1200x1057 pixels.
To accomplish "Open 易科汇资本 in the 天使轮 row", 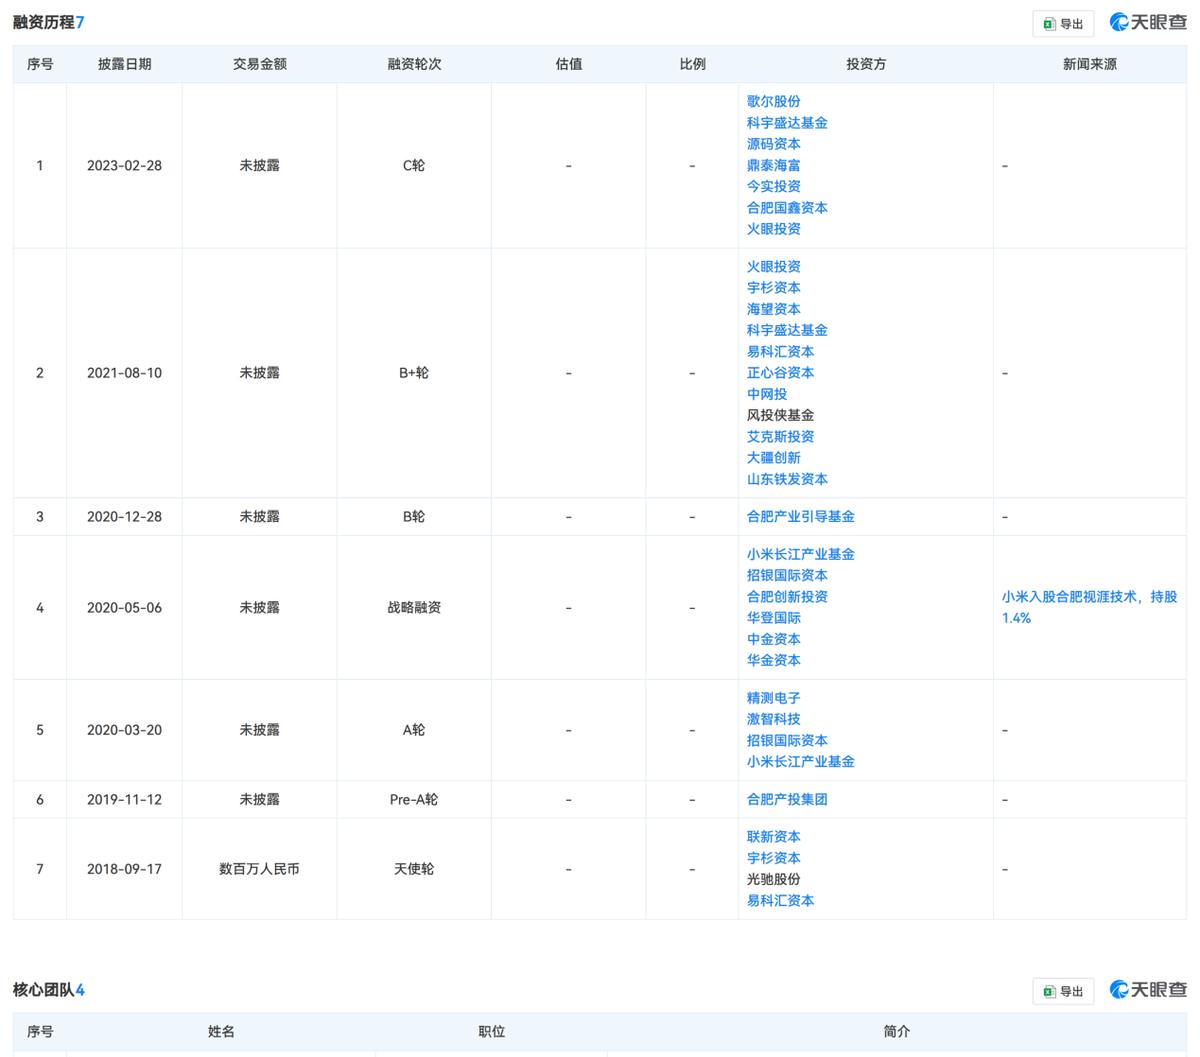I will point(780,901).
